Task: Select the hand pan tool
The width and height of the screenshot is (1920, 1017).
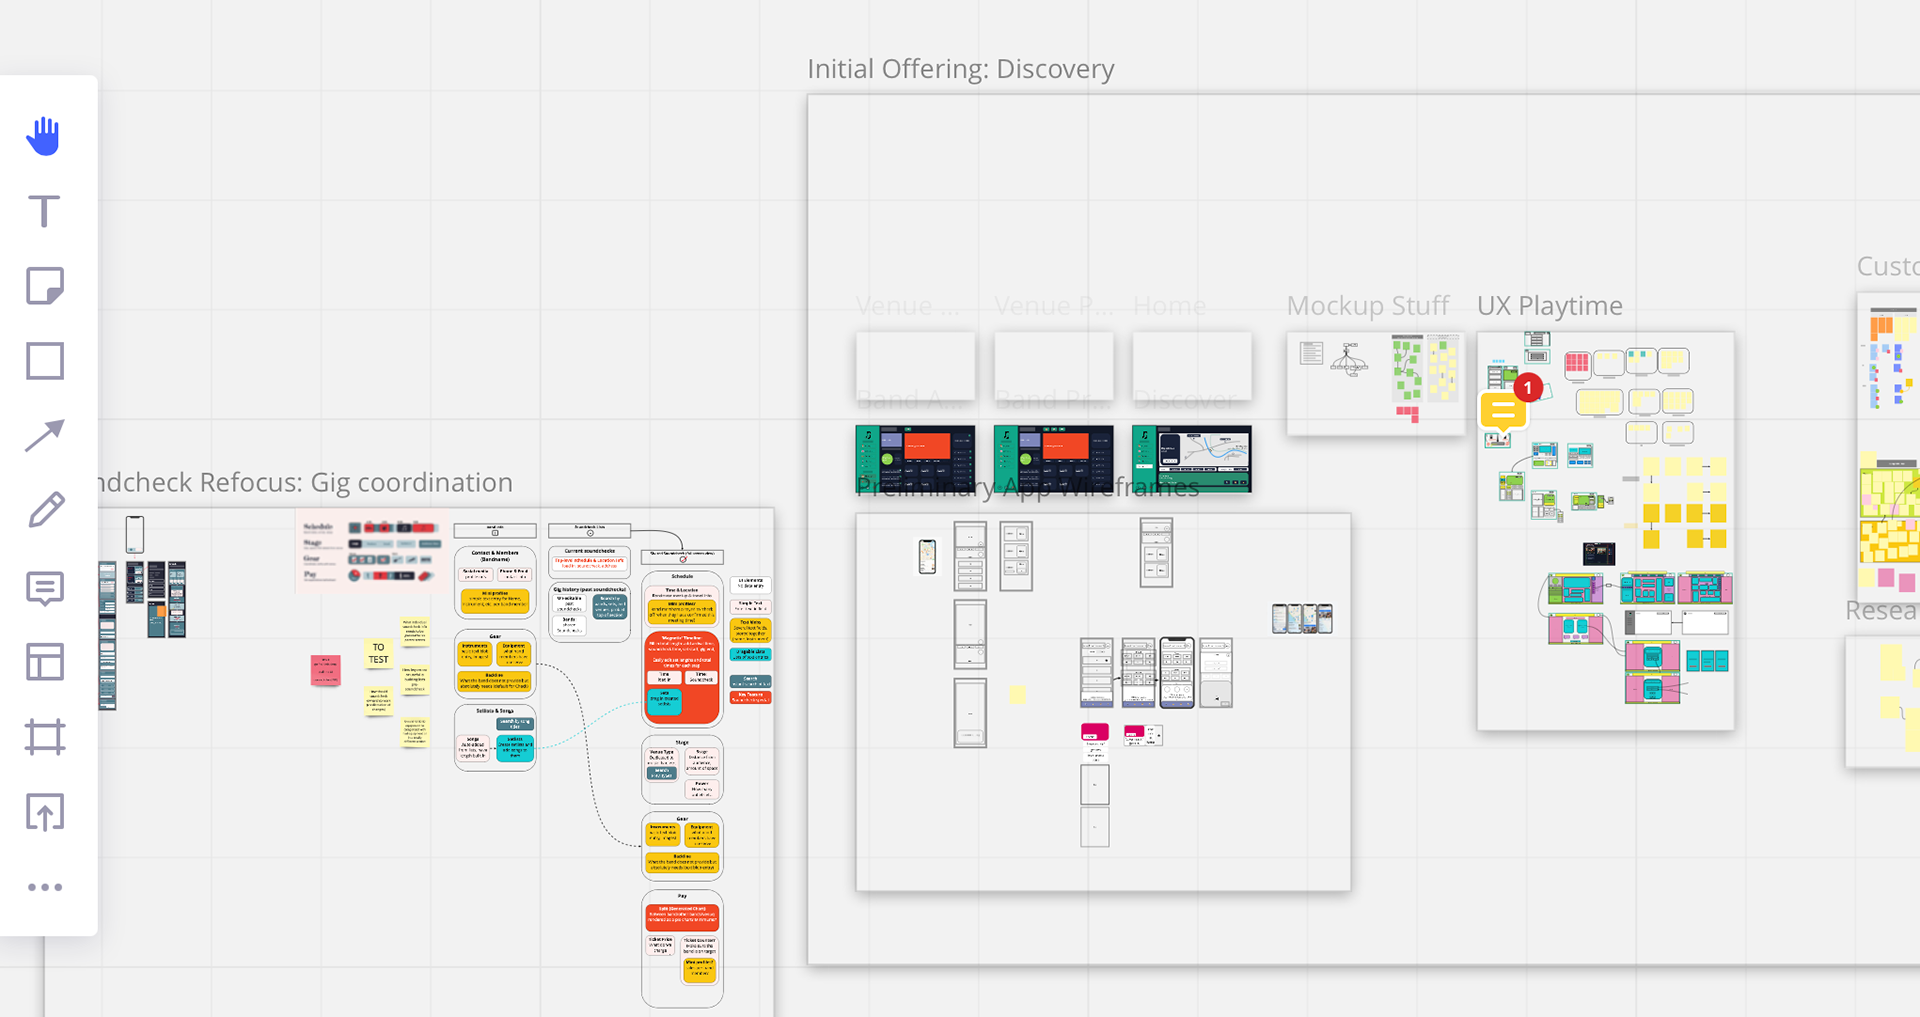Action: pos(44,136)
